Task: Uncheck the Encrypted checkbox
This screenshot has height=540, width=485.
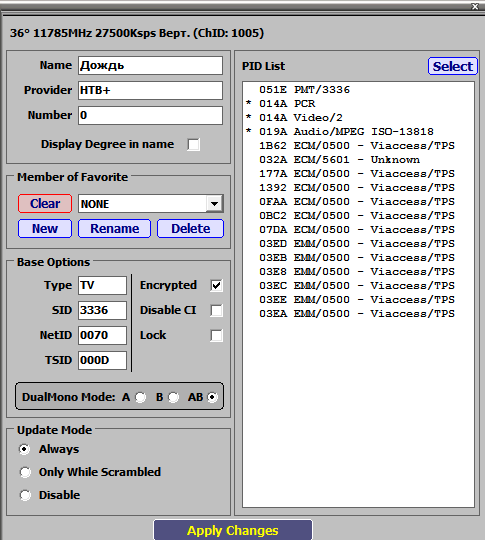Action: click(x=216, y=285)
